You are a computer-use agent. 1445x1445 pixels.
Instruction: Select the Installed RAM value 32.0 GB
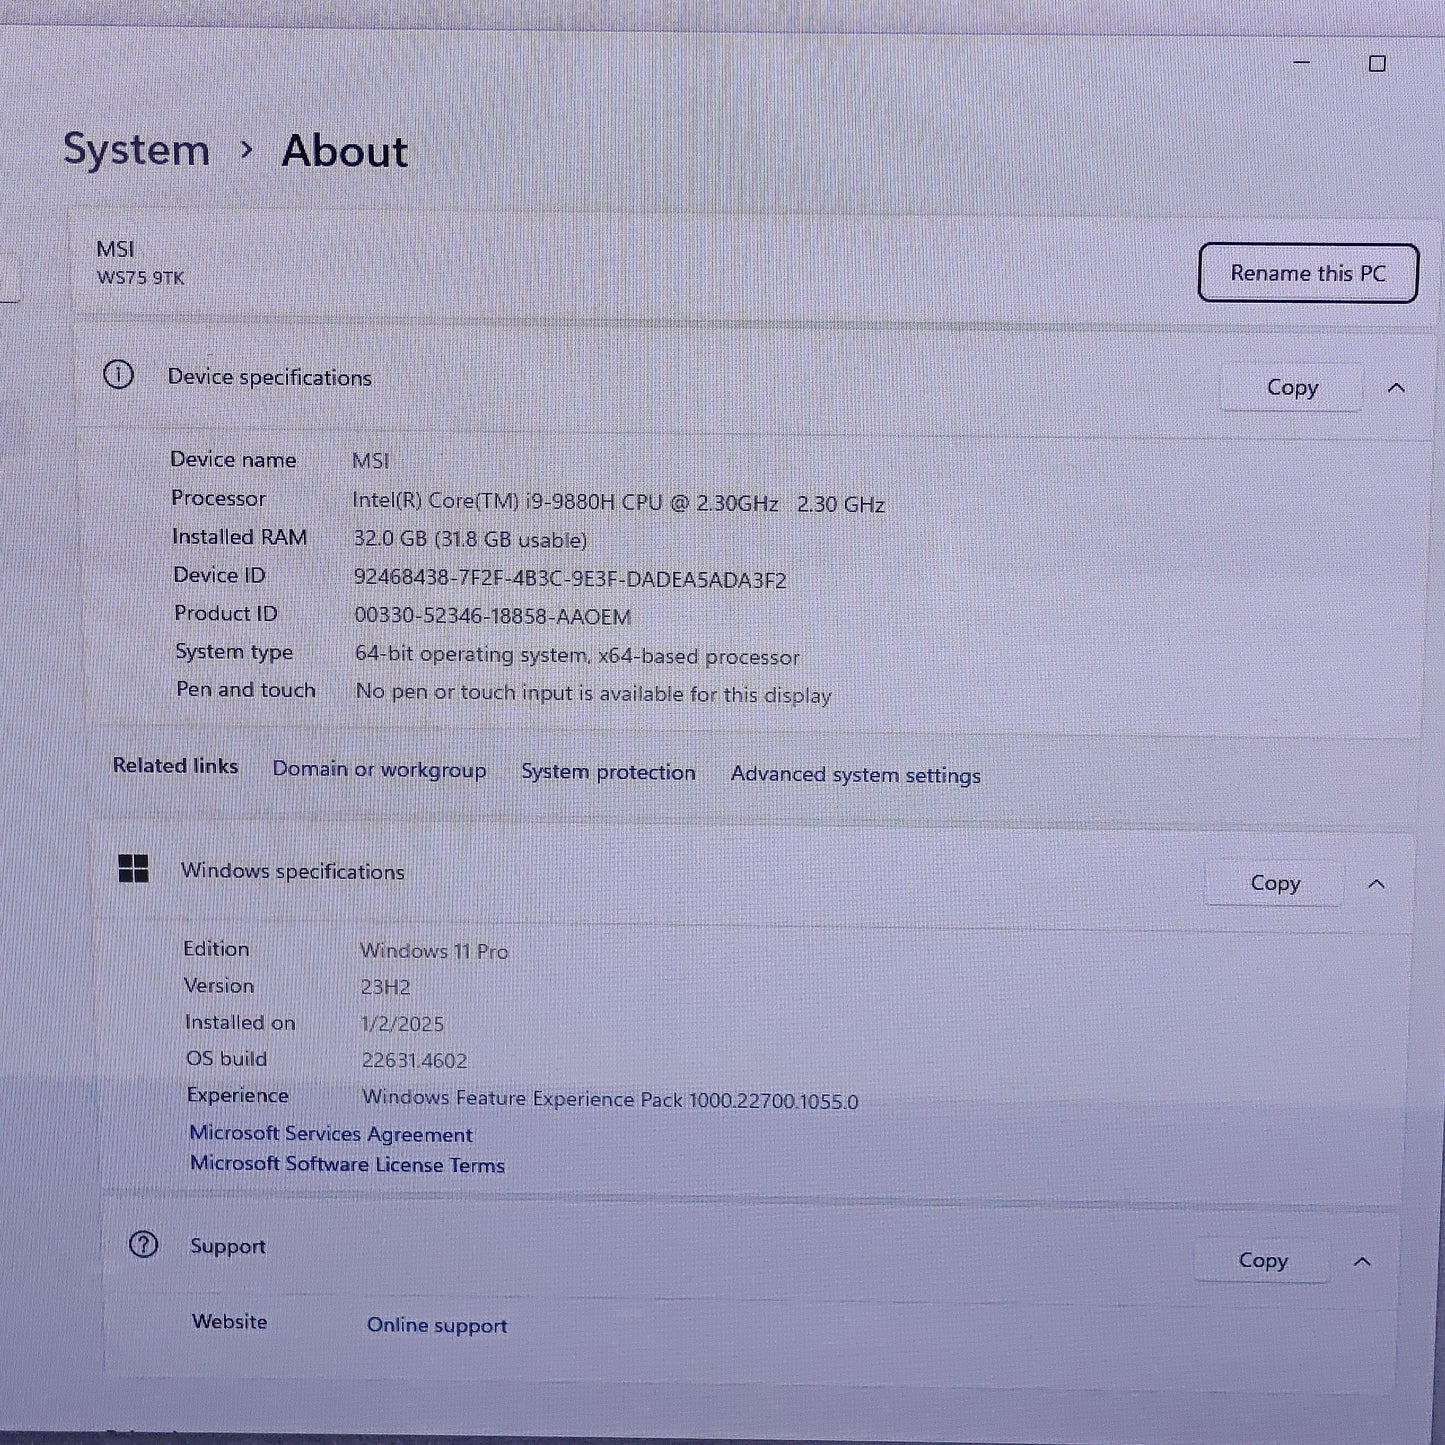(x=470, y=540)
